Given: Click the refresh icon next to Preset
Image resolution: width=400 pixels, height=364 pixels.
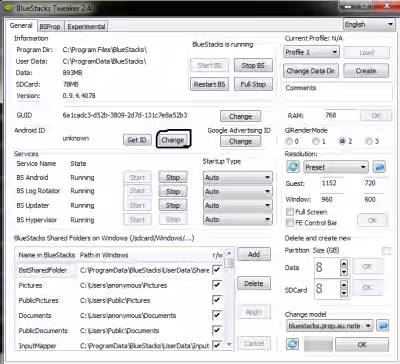Looking at the screenshot, I should coord(293,167).
